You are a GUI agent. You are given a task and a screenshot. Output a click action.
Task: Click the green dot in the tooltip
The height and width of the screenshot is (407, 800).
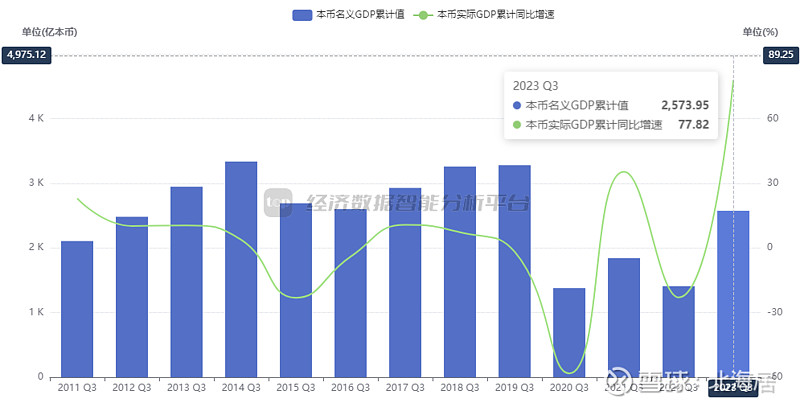[x=517, y=125]
